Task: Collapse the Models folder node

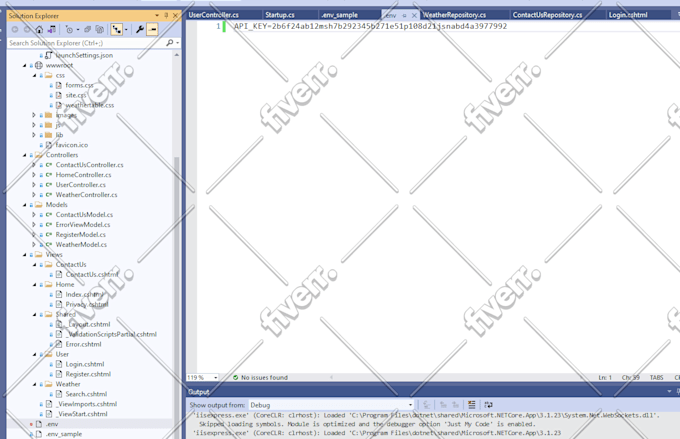Action: [24, 205]
